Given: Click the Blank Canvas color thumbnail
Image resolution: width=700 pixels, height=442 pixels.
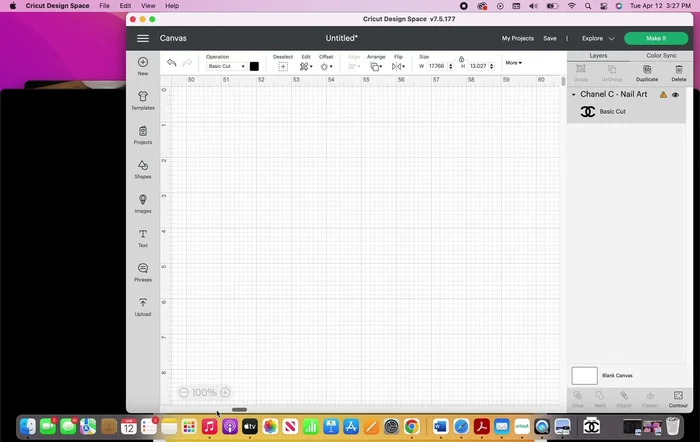Looking at the screenshot, I should [x=584, y=375].
